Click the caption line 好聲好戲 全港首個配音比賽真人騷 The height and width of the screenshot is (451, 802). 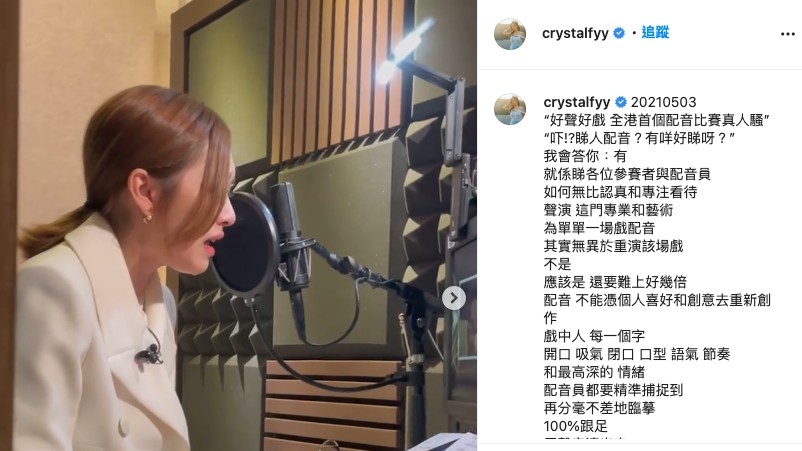pos(657,120)
